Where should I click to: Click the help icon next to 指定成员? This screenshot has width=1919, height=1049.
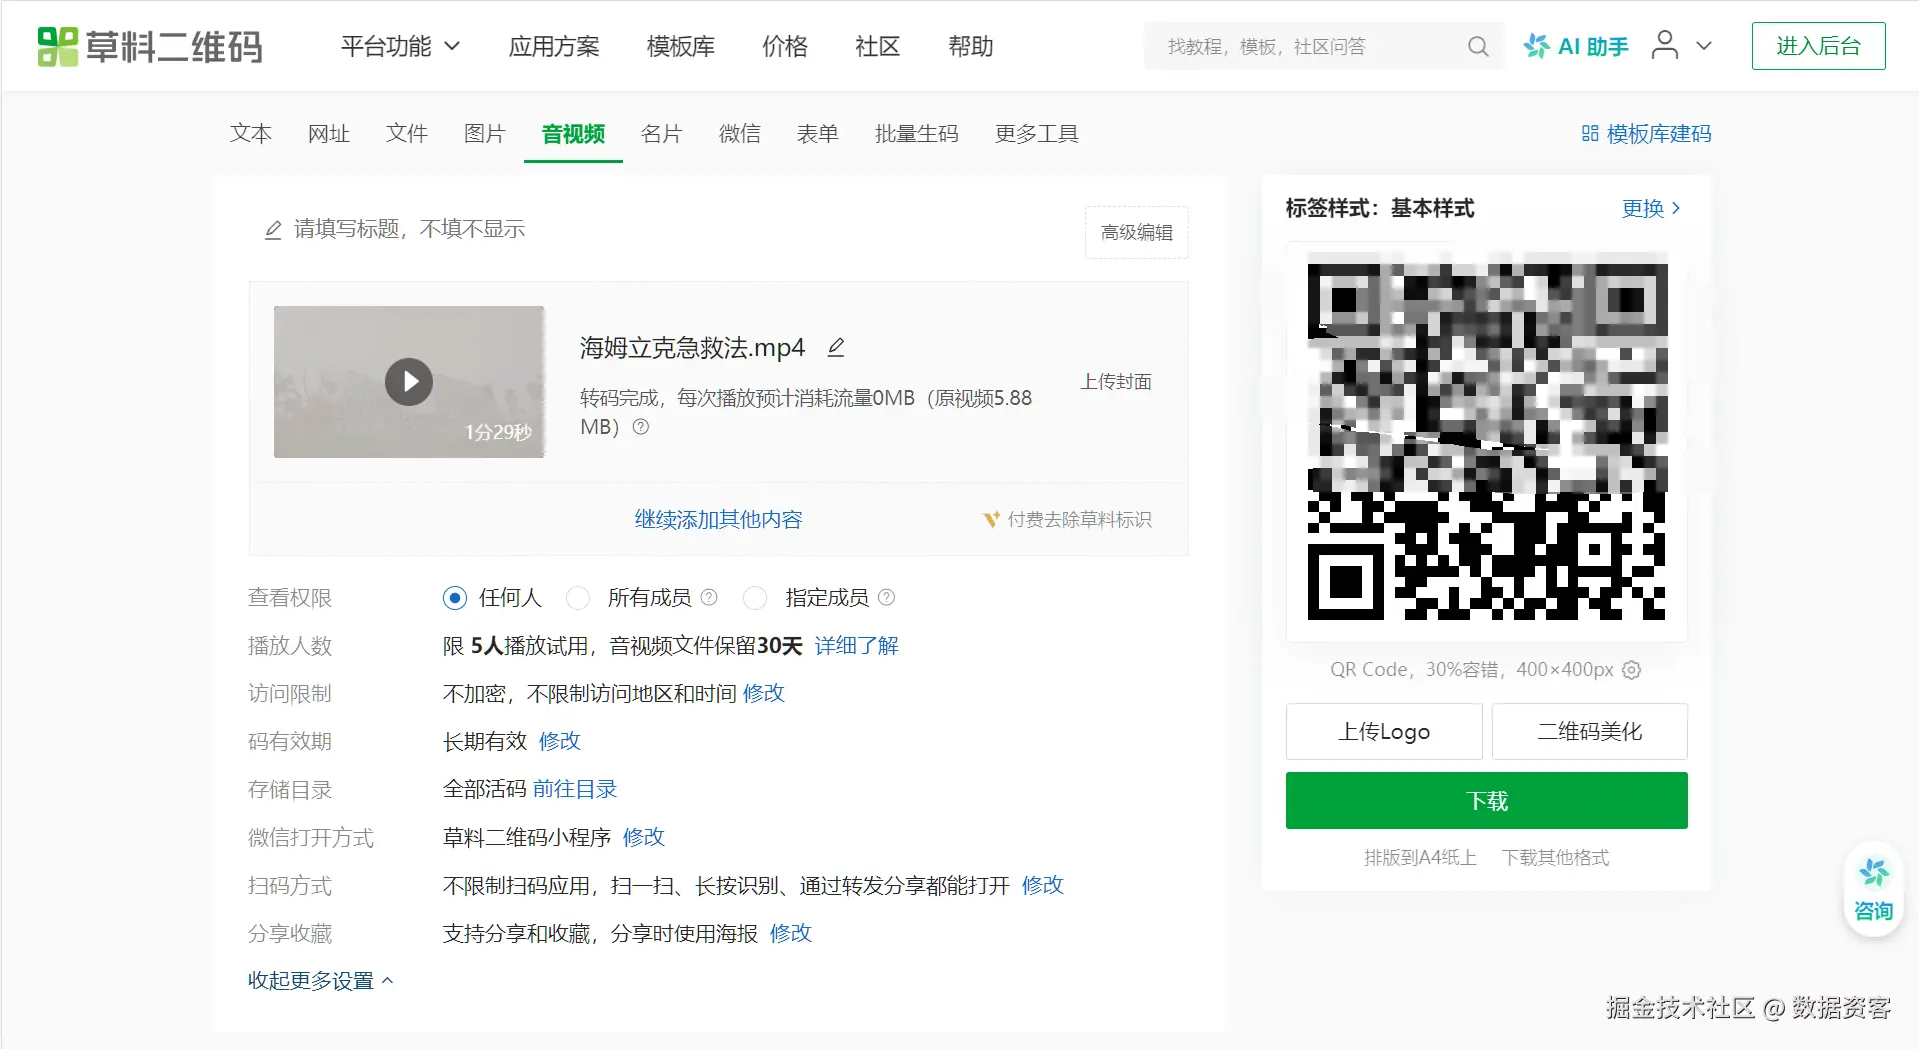[x=886, y=597]
